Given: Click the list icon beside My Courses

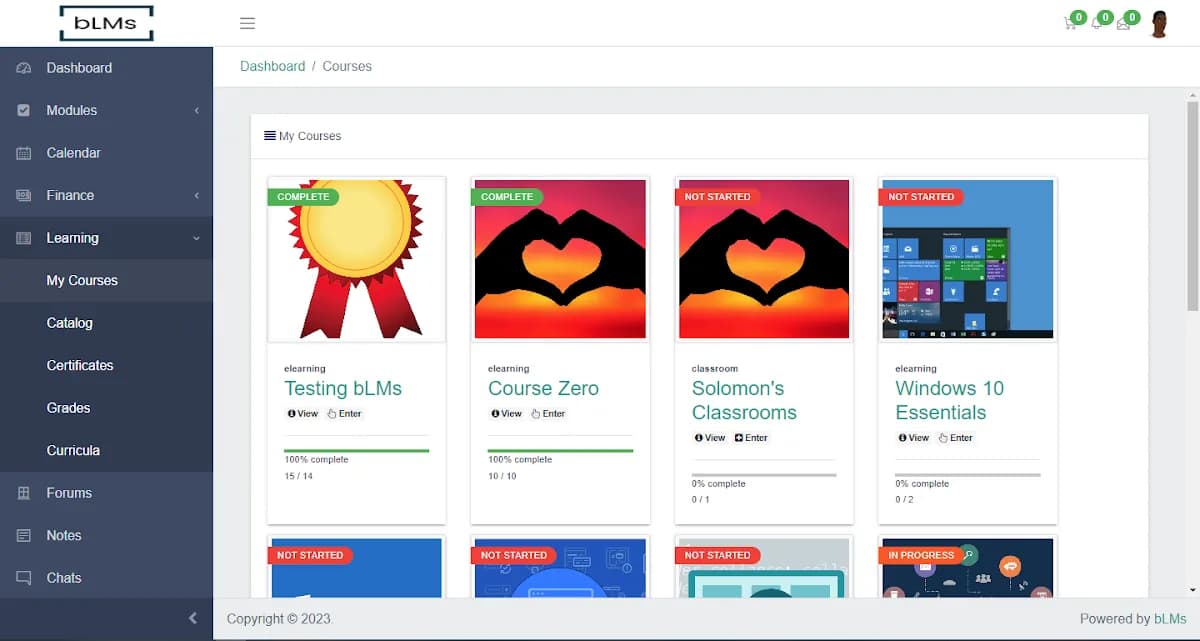Looking at the screenshot, I should [270, 135].
